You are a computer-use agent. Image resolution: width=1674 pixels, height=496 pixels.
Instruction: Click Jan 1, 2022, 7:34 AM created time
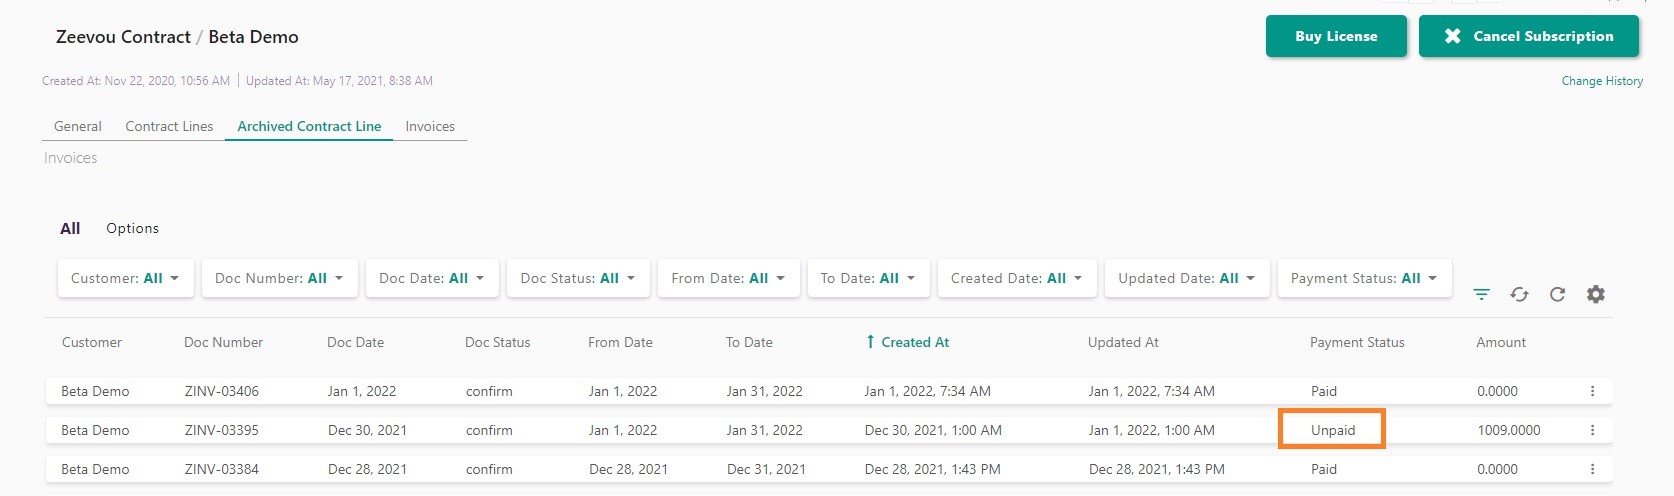click(x=927, y=391)
